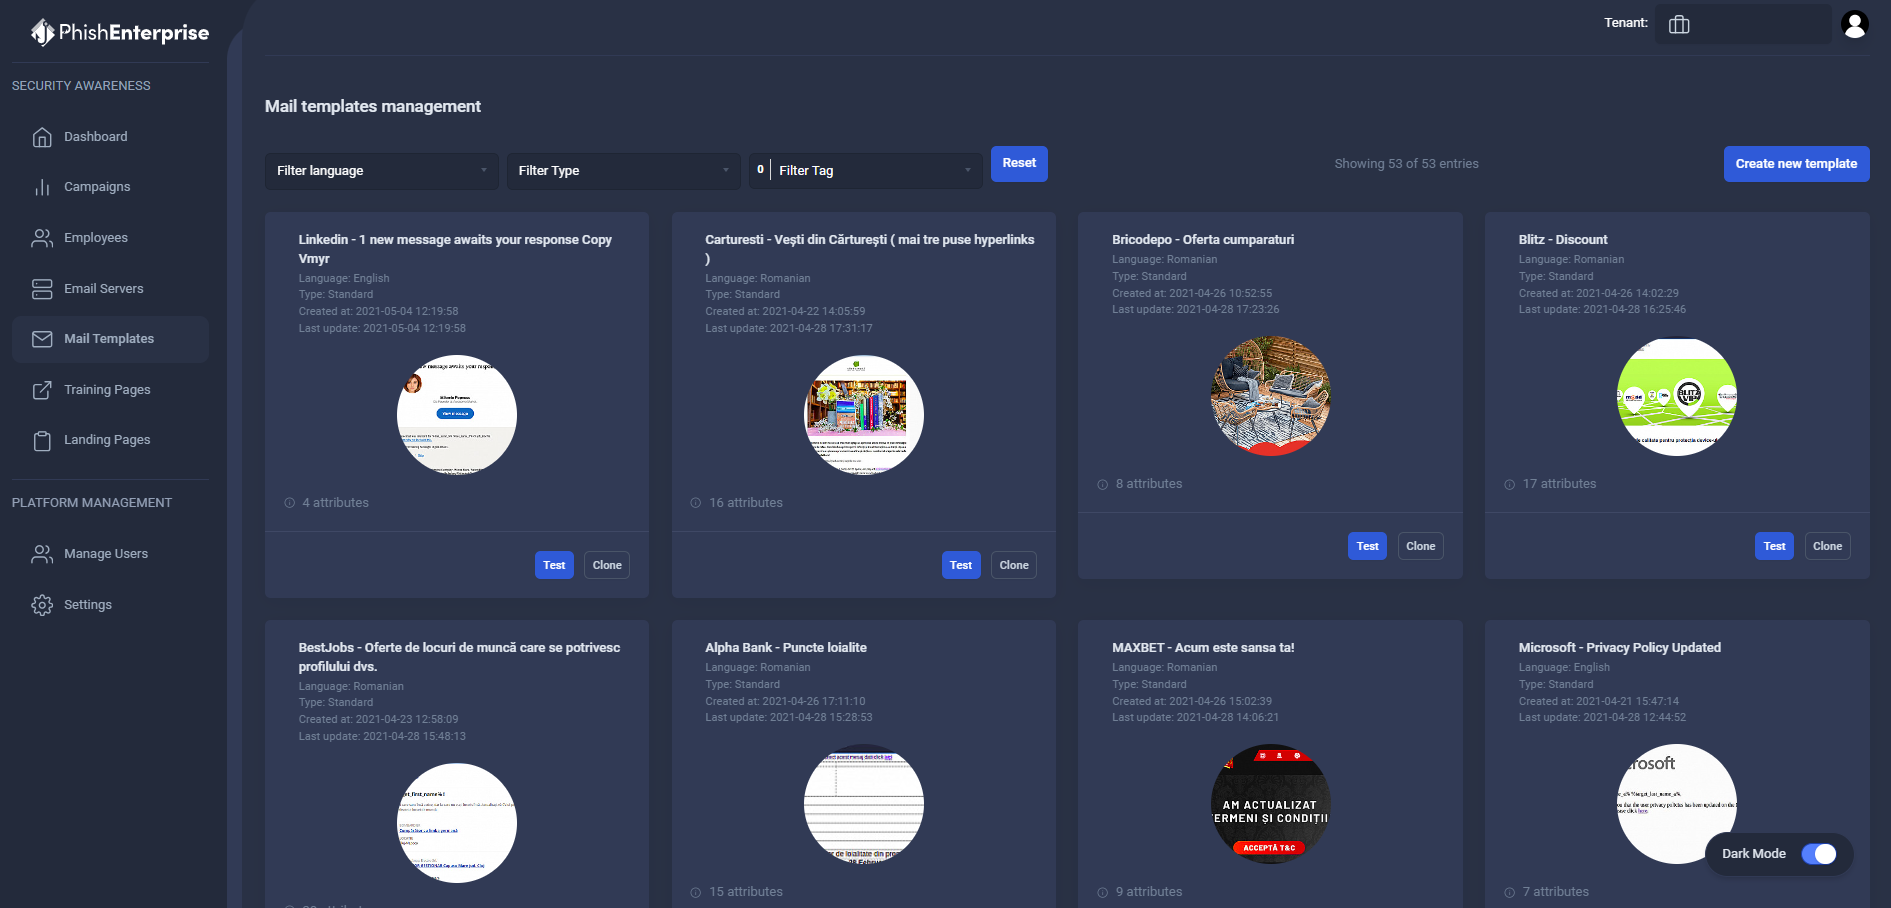The height and width of the screenshot is (908, 1891).
Task: Open the MAXBET template preview thumbnail
Action: 1271,804
